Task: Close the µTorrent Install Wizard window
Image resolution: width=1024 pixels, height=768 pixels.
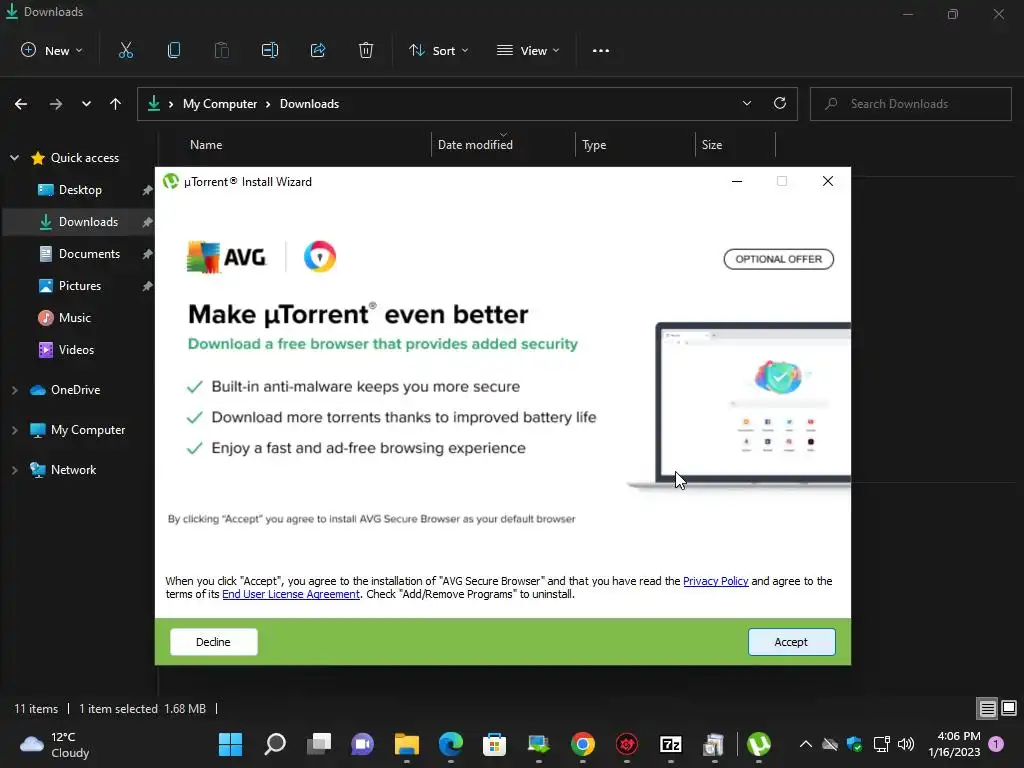Action: (x=827, y=181)
